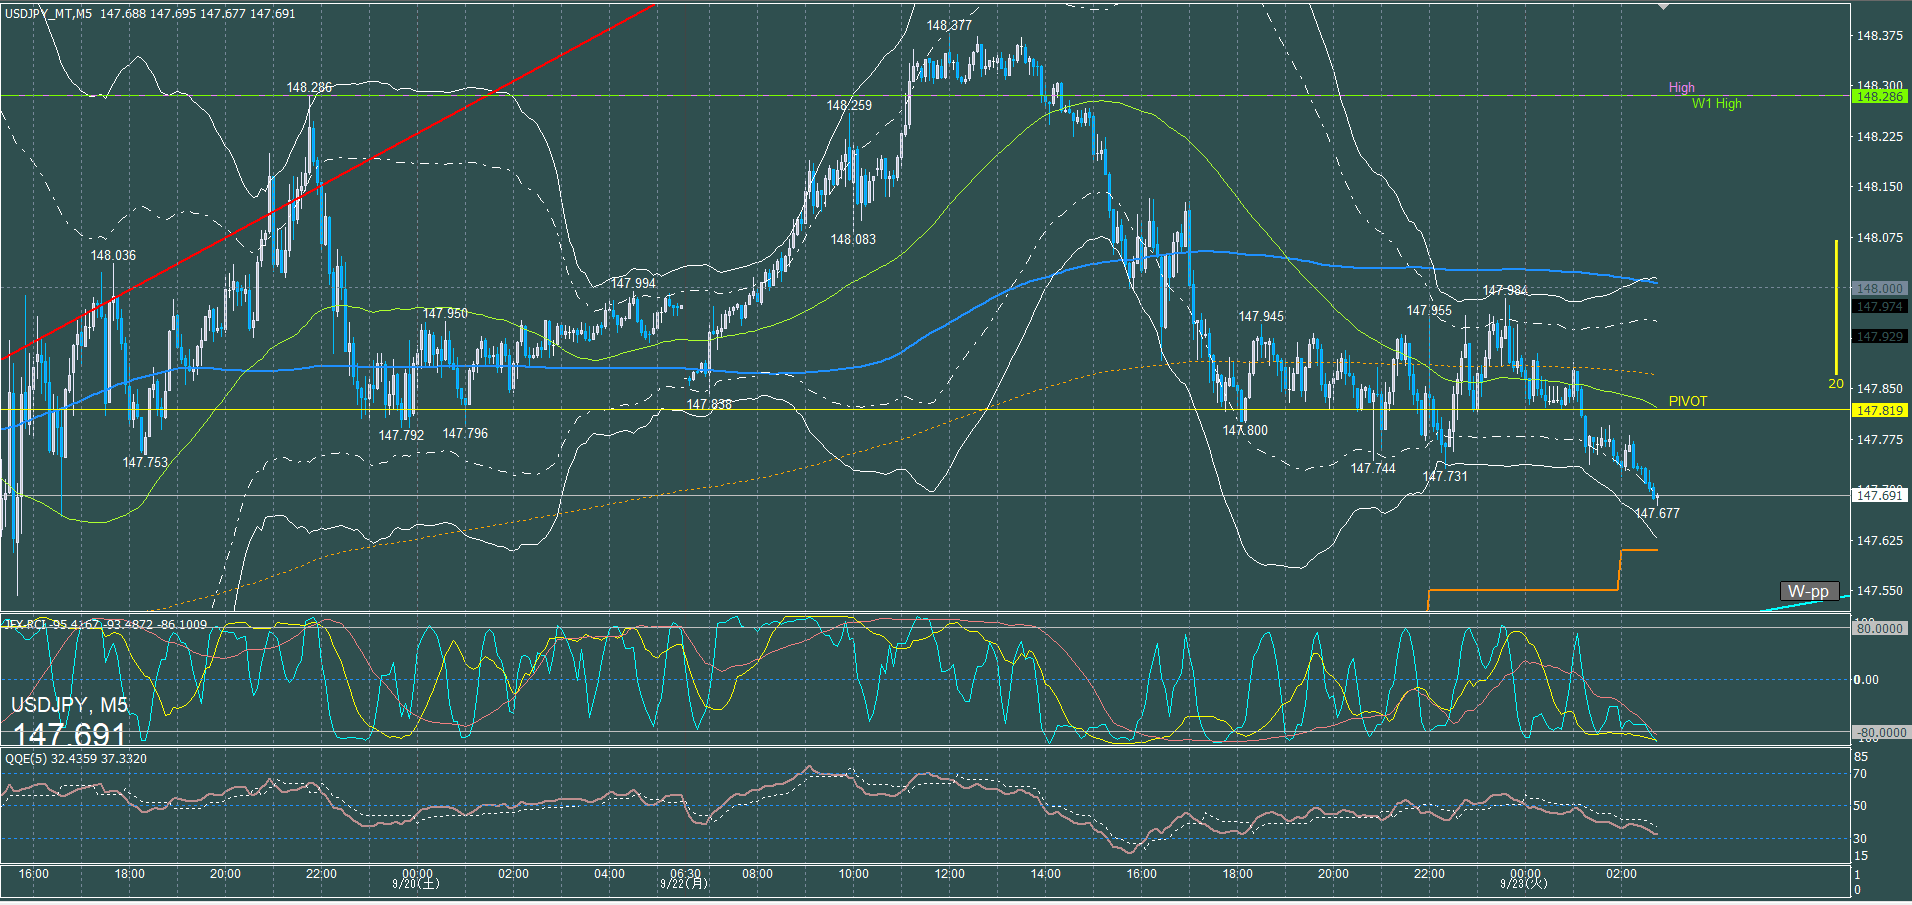
Task: Click the 12:00 time axis label
Action: tap(949, 874)
